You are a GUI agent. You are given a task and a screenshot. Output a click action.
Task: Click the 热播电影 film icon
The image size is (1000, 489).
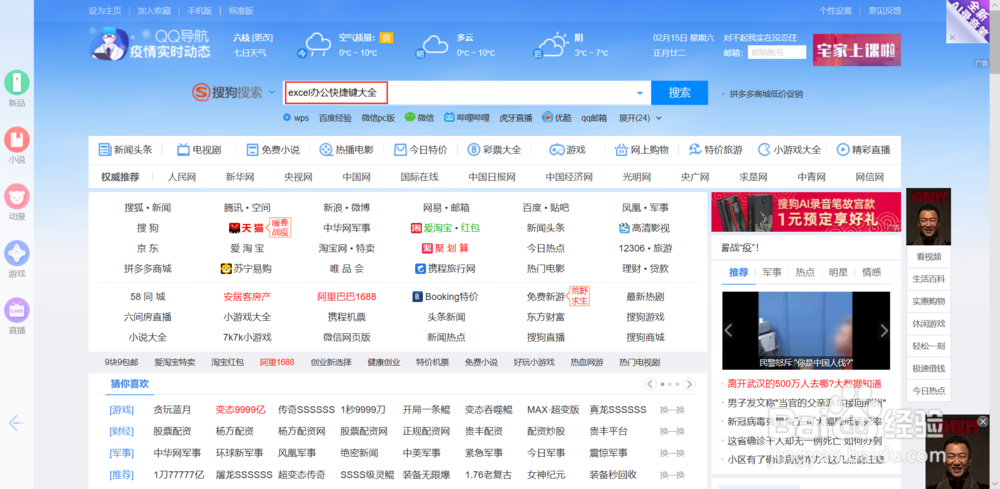click(x=326, y=150)
